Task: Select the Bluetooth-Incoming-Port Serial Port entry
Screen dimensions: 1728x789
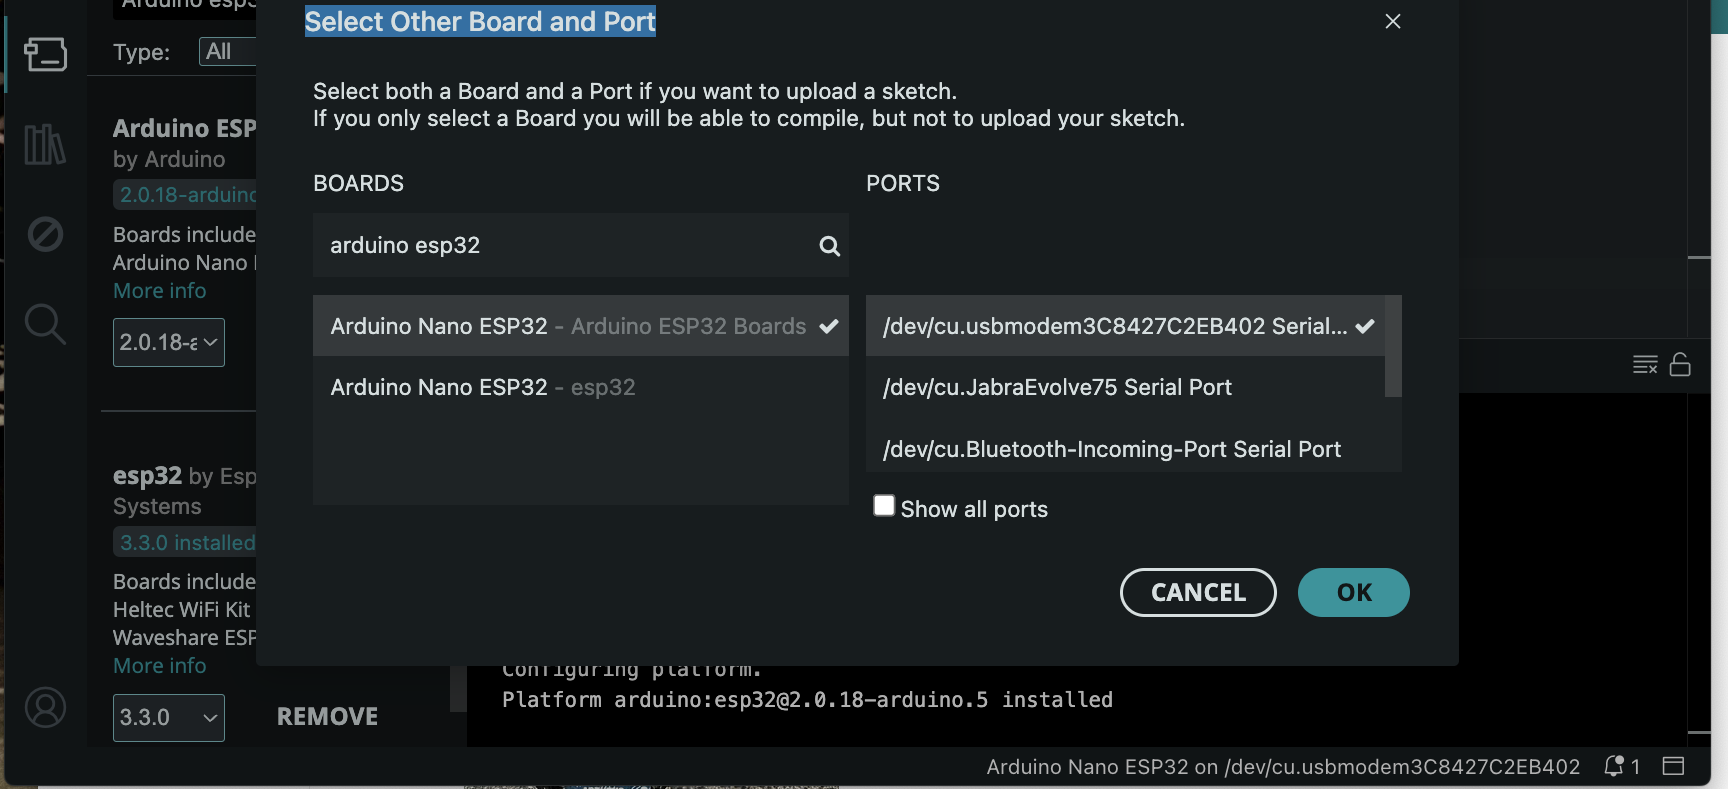Action: 1125,448
